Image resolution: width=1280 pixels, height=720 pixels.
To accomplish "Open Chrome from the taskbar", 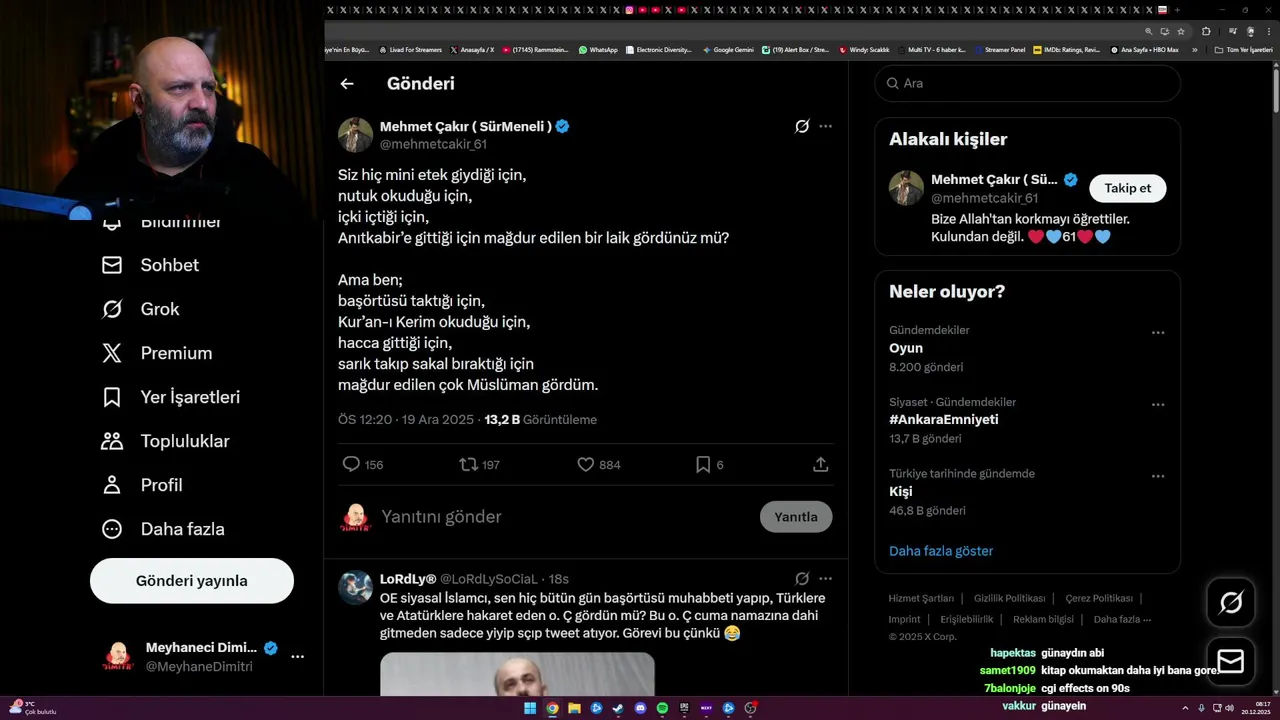I will (x=552, y=708).
